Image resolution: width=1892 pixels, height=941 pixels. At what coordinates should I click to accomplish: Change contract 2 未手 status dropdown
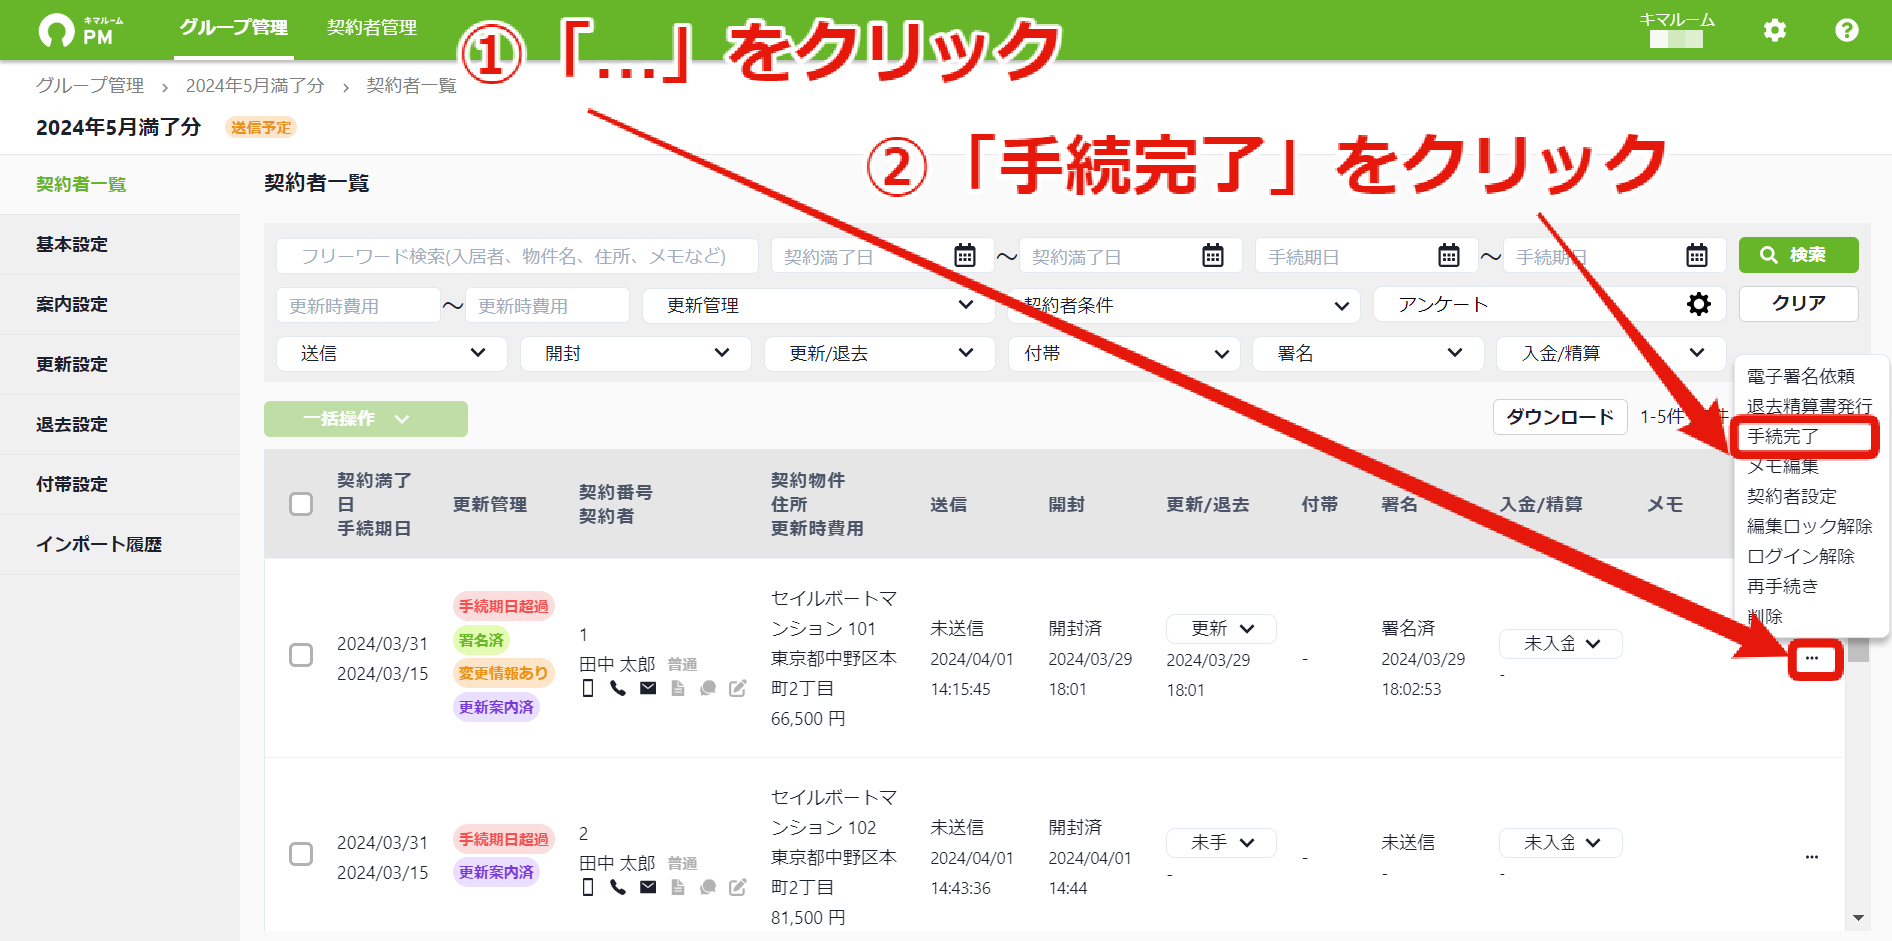tap(1221, 843)
